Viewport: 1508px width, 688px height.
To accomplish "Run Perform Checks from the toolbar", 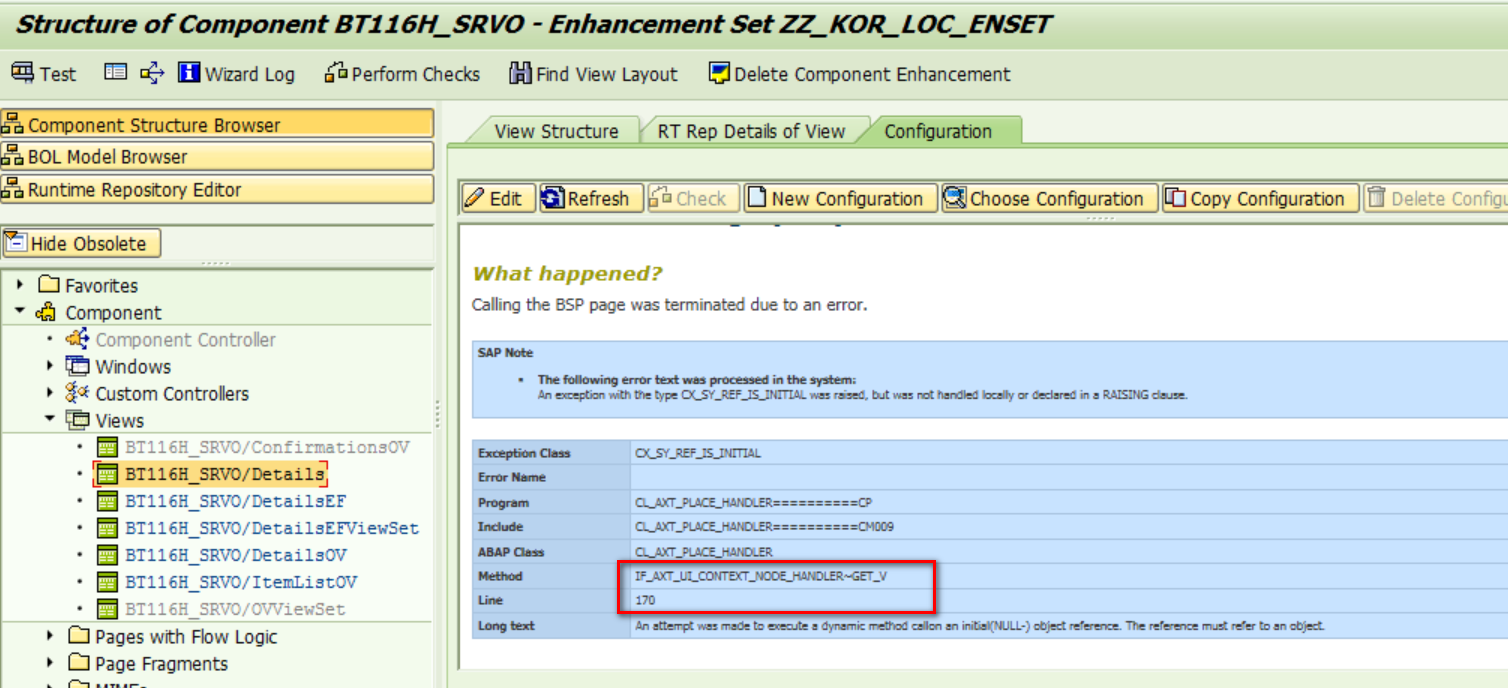I will coord(402,74).
